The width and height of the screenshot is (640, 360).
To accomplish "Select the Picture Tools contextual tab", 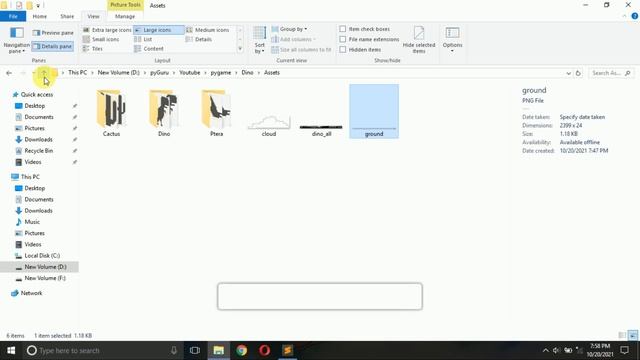I will [x=125, y=5].
